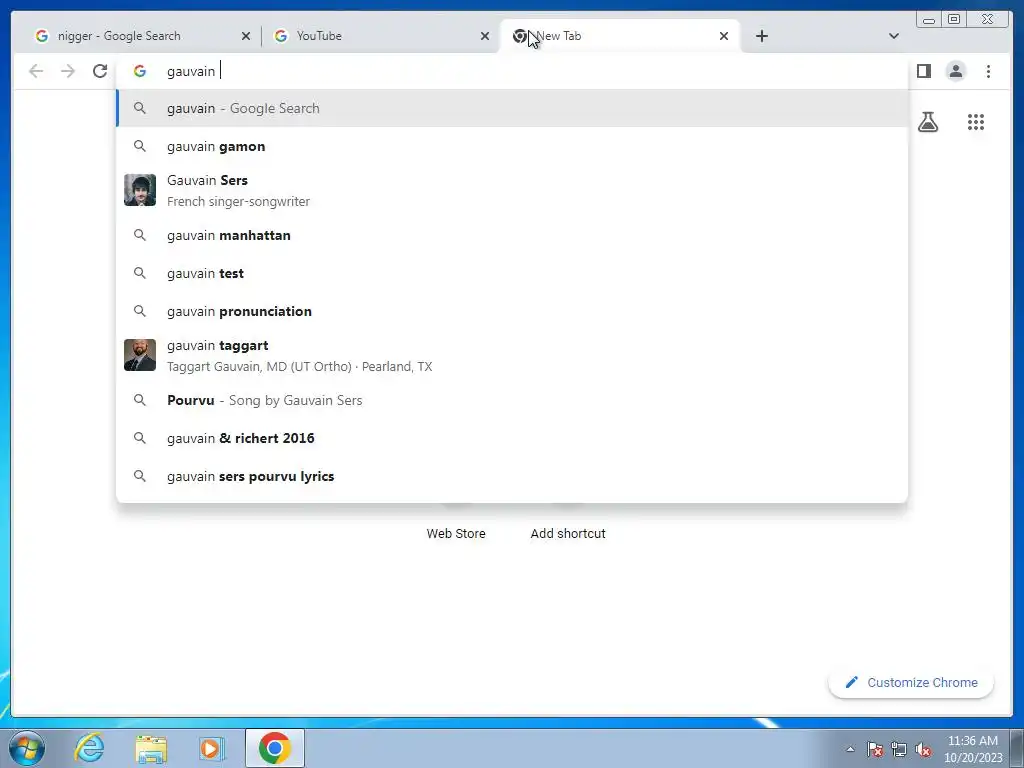1024x768 pixels.
Task: Open the taskbar clock showing 11:36 AM
Action: [973, 749]
